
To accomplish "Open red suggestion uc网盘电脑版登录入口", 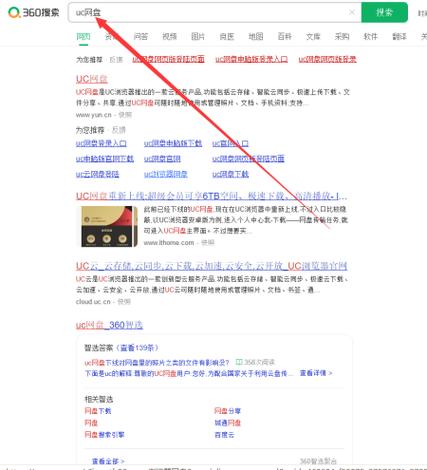I will pyautogui.click(x=251, y=59).
